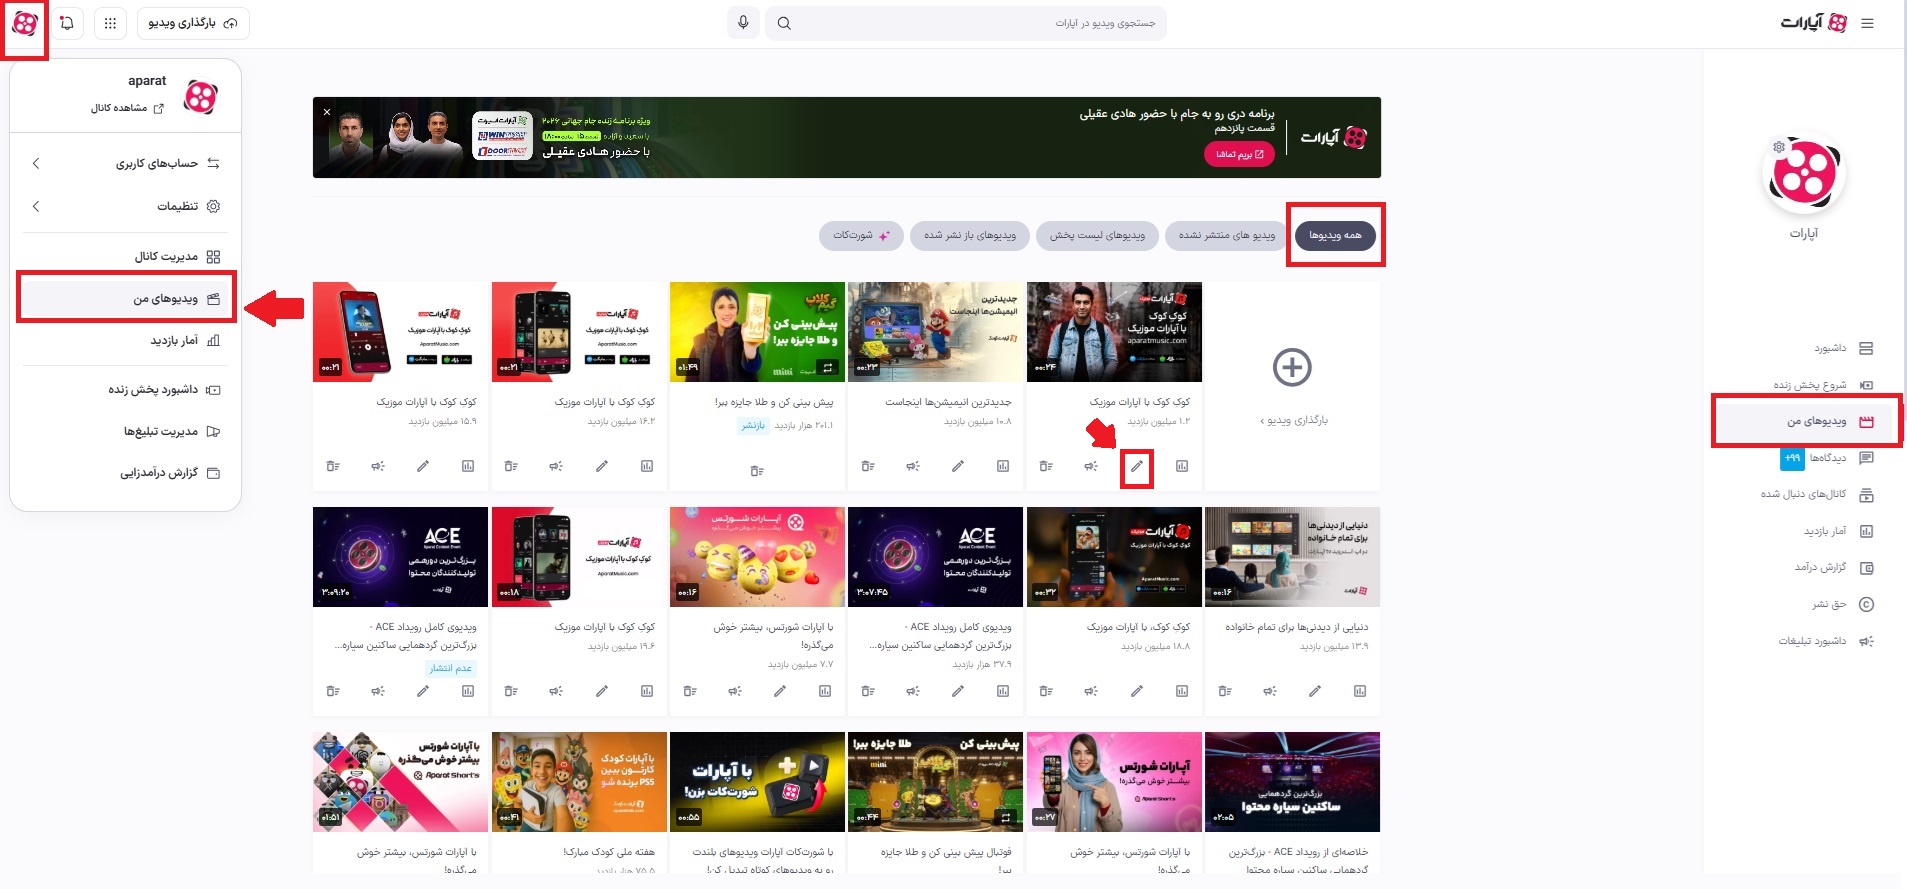Click the بارگذاری ویدیو upload button
The height and width of the screenshot is (889, 1907).
tap(193, 23)
